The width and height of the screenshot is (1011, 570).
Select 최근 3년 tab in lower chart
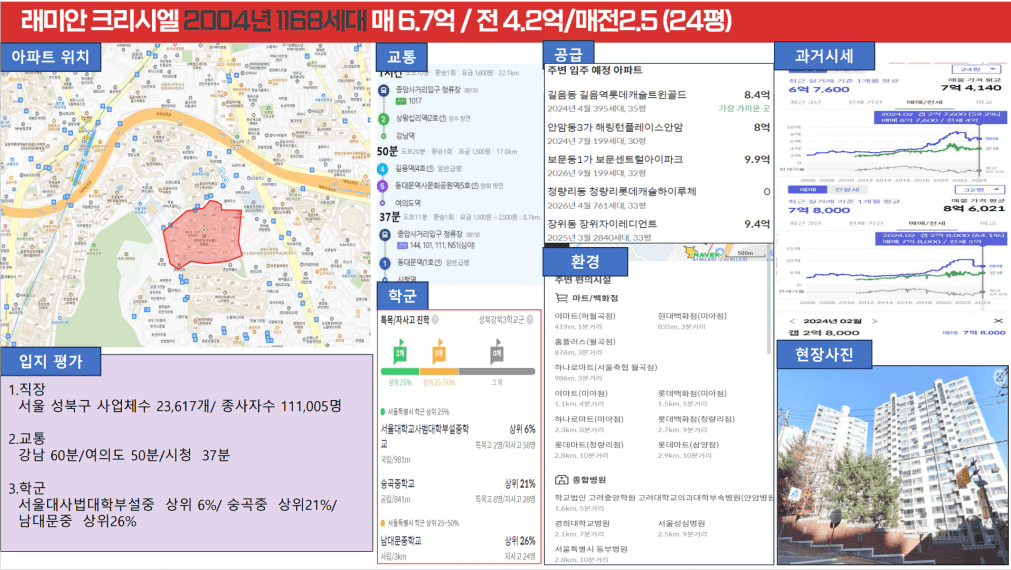805,223
